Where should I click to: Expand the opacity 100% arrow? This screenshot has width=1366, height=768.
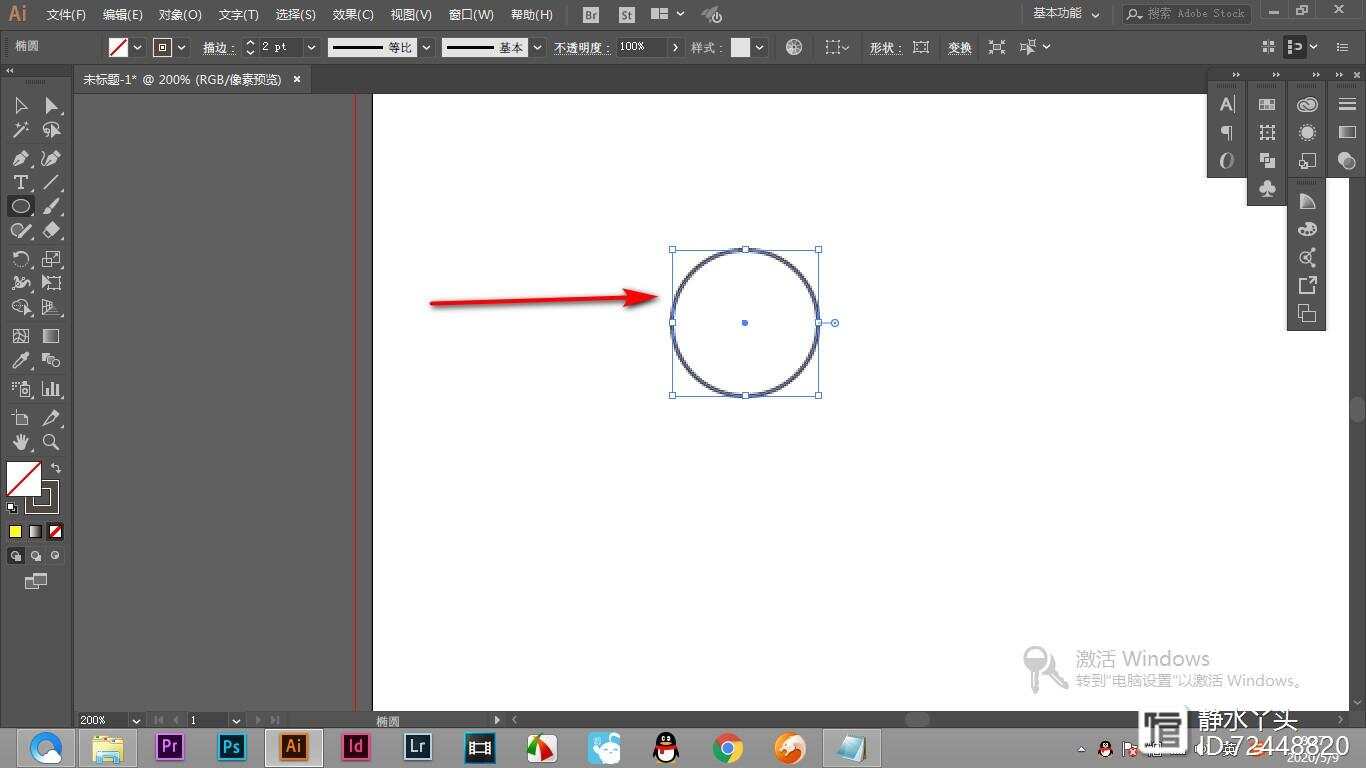click(676, 47)
